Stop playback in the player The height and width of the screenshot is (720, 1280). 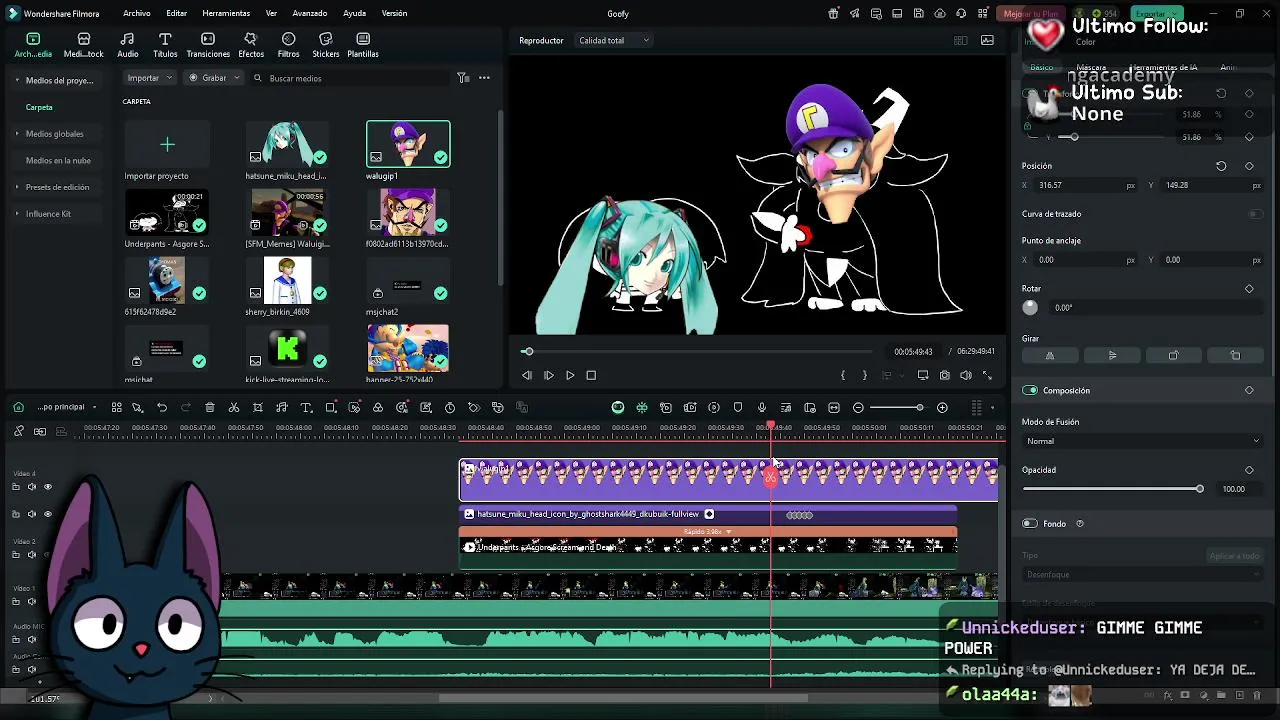pos(591,375)
